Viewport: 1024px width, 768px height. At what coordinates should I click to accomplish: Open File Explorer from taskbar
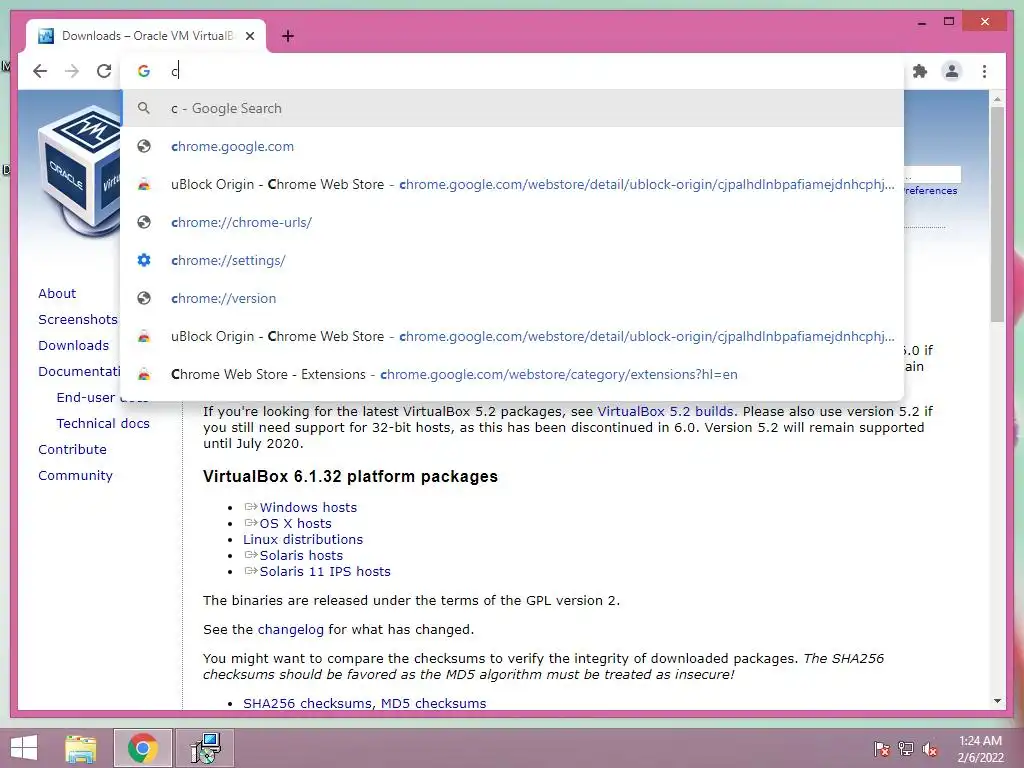(81, 748)
